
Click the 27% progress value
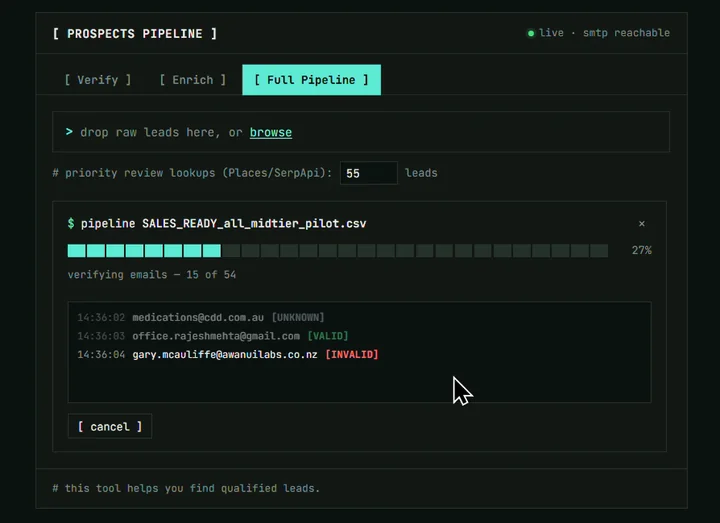[x=641, y=250]
